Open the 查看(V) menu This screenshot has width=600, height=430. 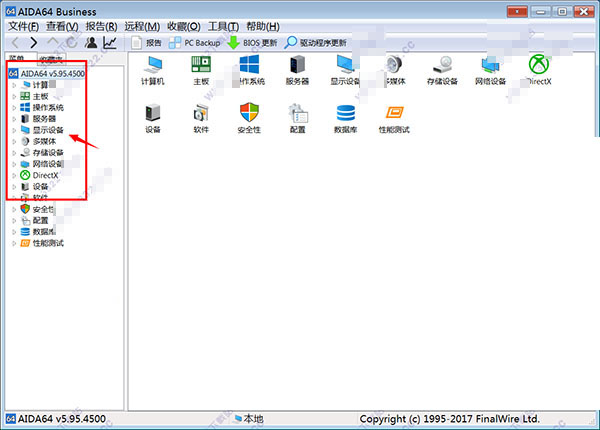(62, 26)
